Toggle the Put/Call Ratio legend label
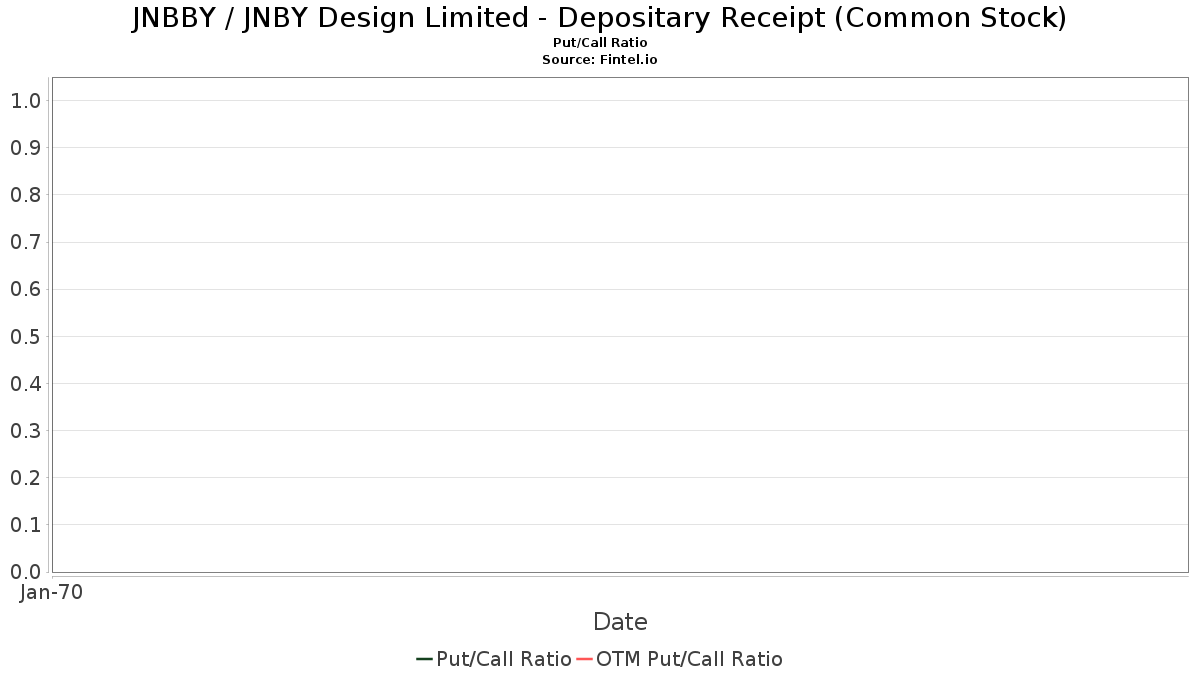 click(x=504, y=659)
